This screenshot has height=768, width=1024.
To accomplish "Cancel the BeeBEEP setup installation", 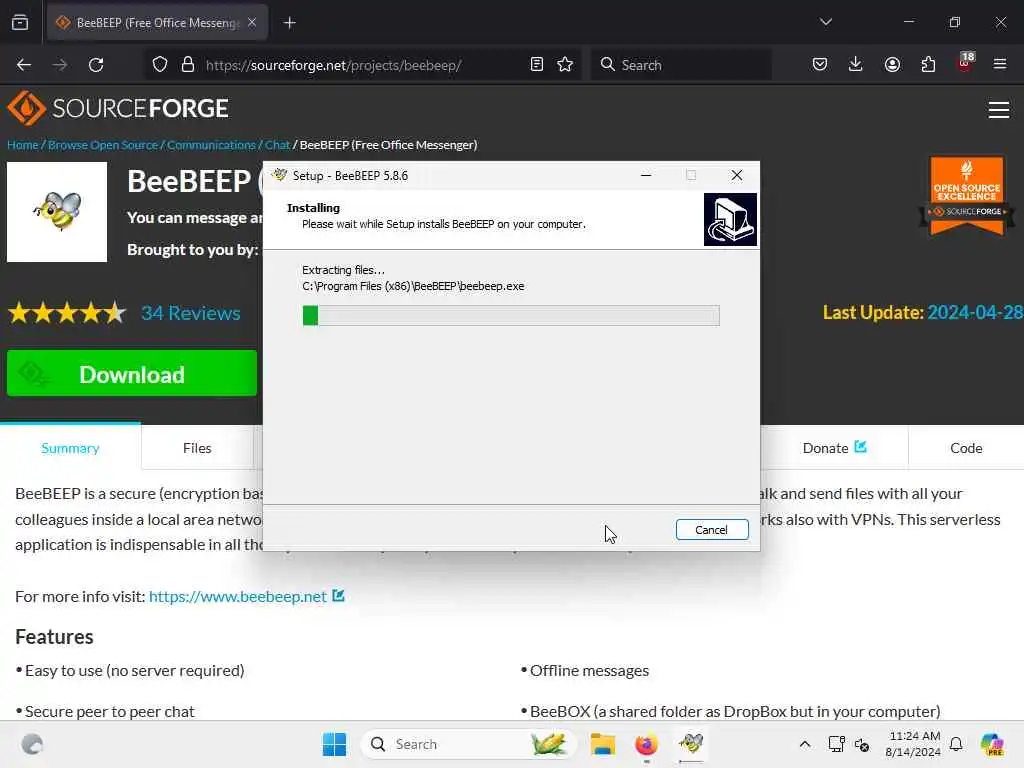I will (x=712, y=530).
